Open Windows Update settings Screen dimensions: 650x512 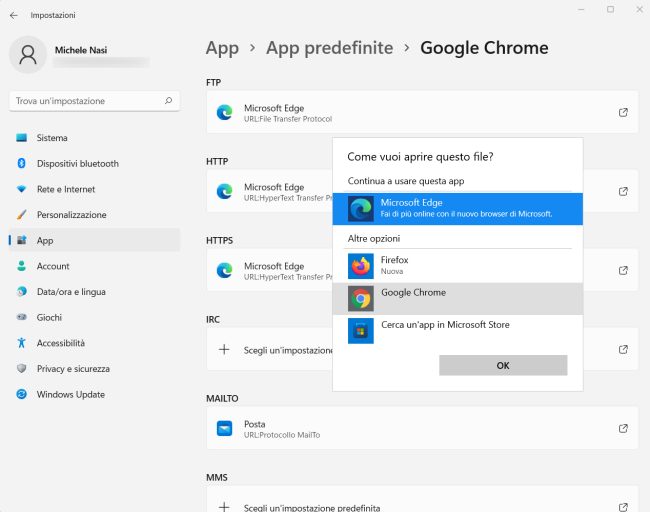coord(95,394)
